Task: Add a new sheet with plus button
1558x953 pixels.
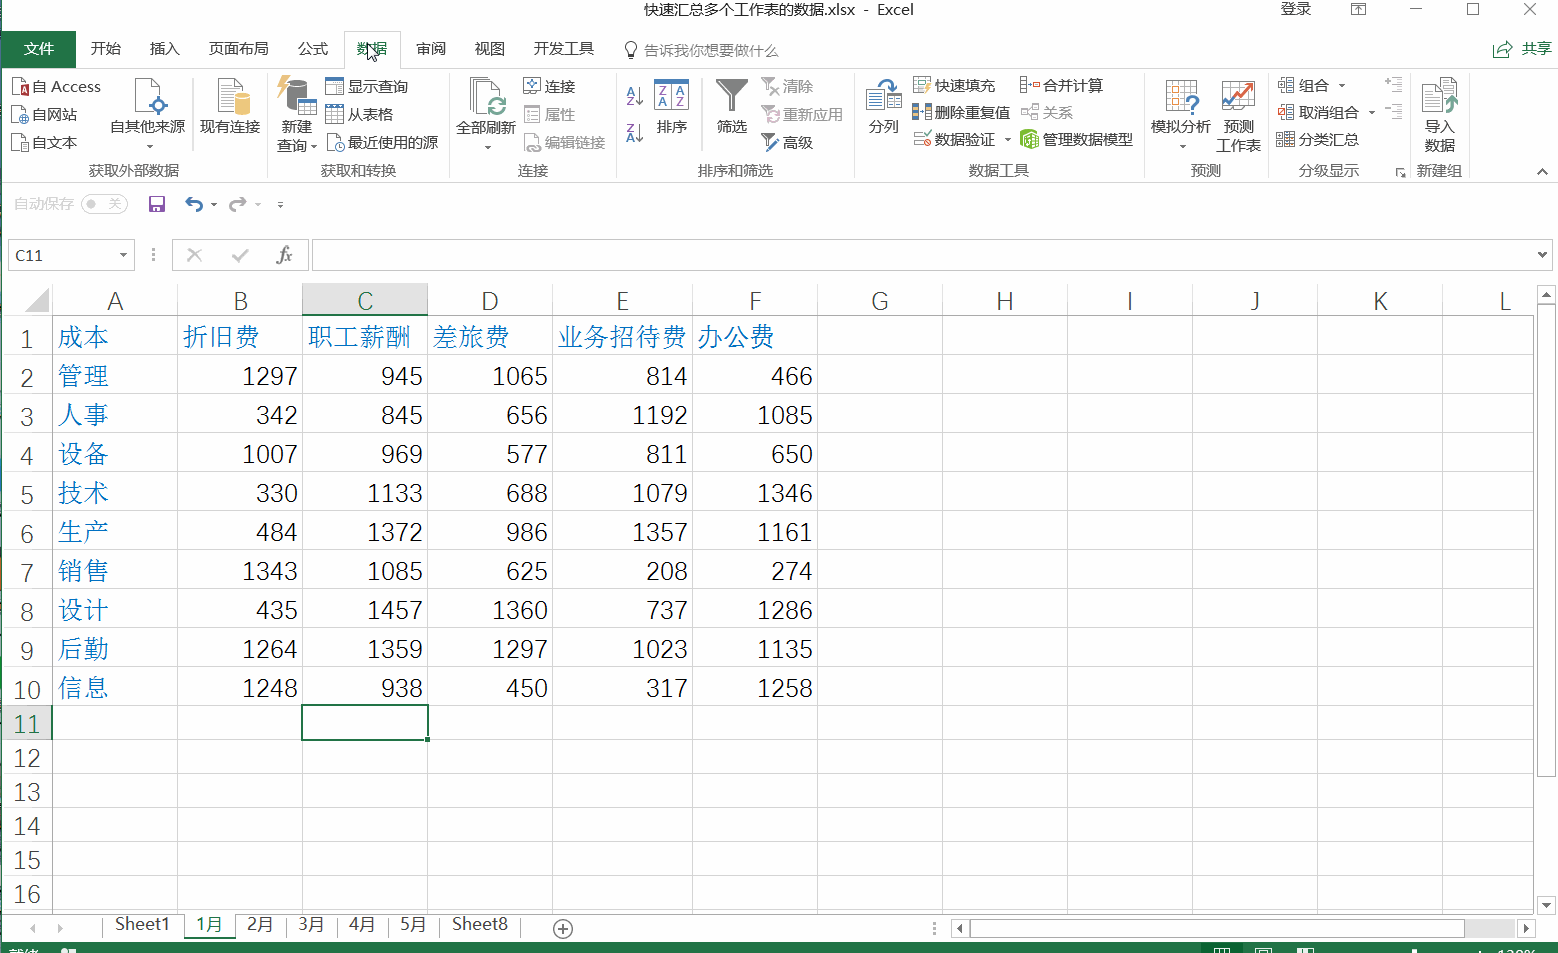Action: tap(563, 929)
